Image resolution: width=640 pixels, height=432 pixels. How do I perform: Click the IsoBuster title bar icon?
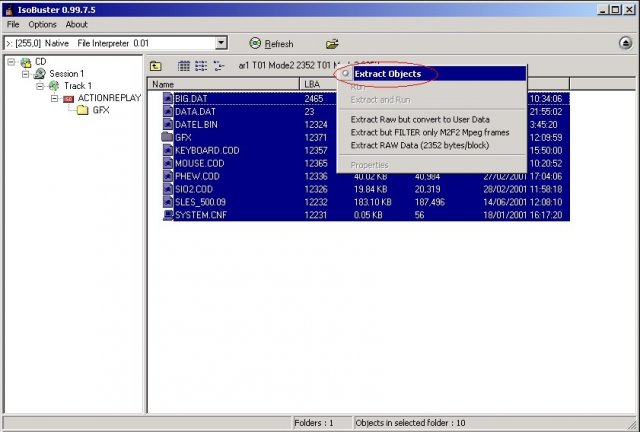pyautogui.click(x=9, y=10)
